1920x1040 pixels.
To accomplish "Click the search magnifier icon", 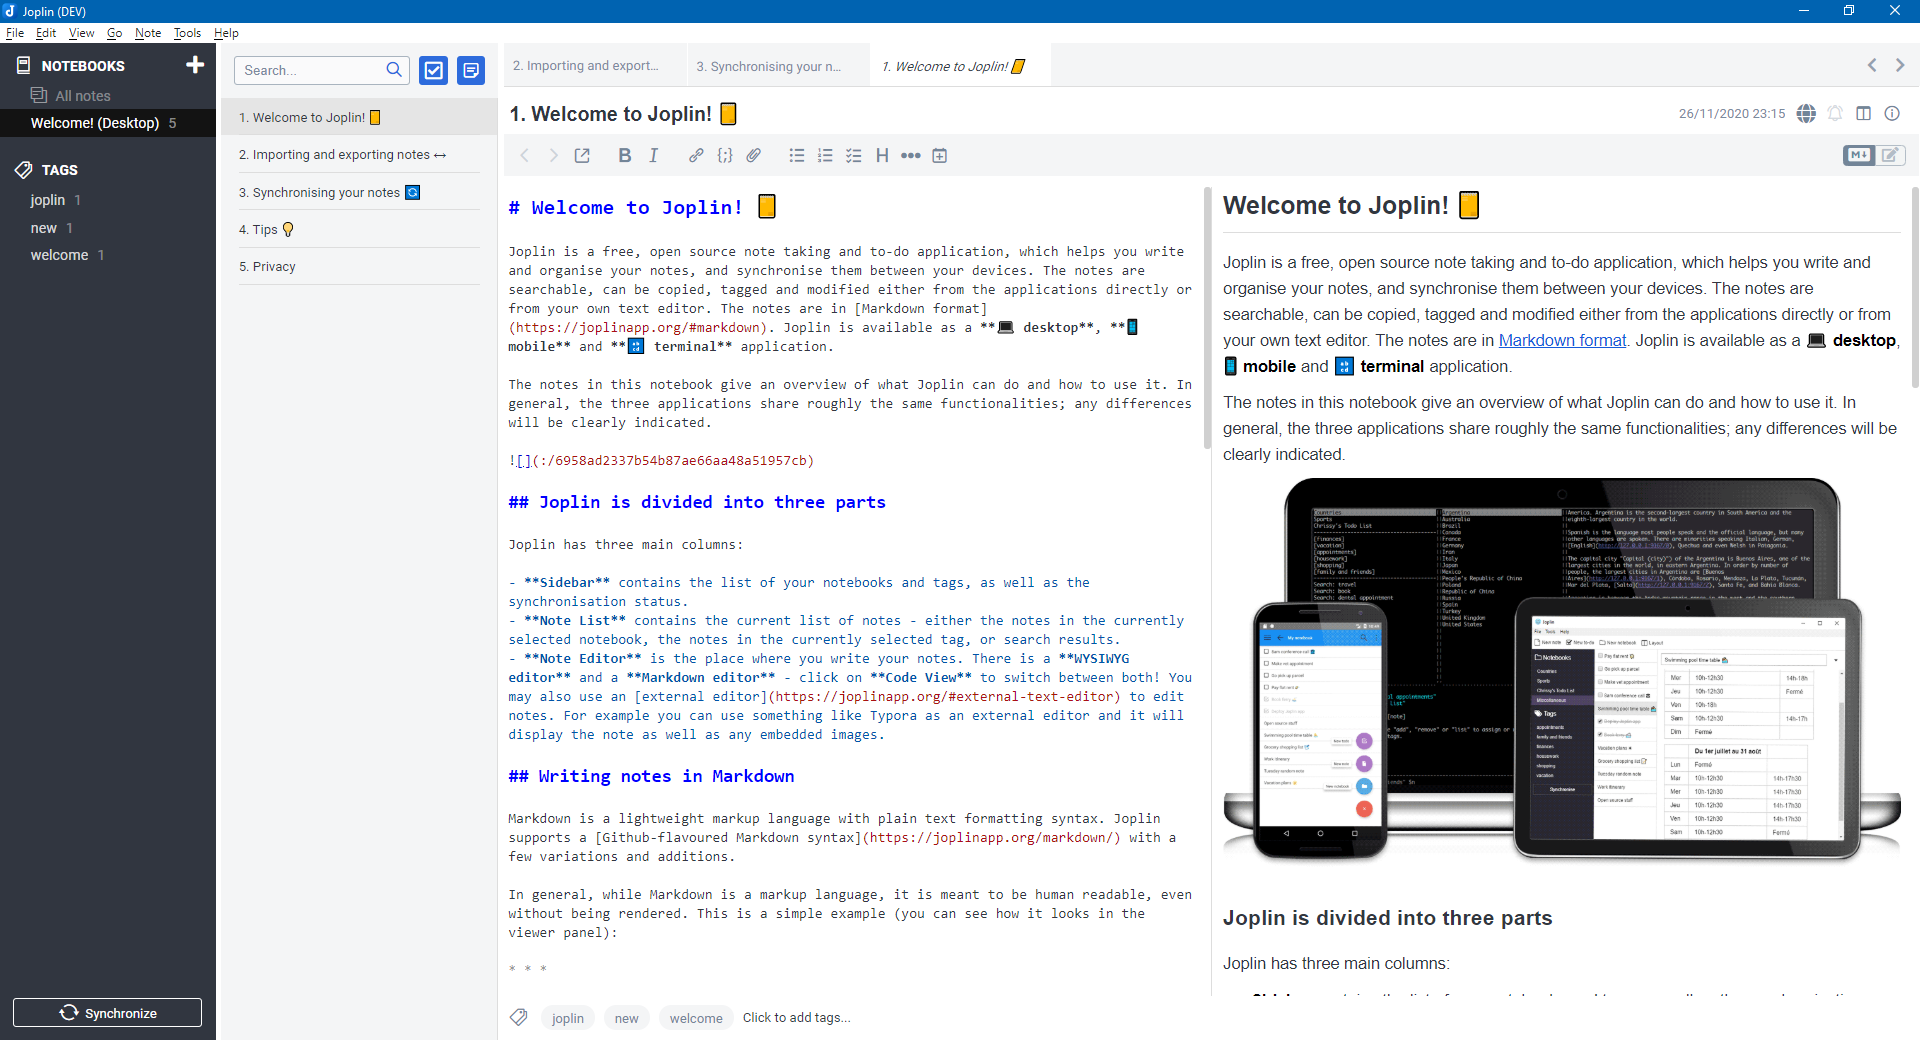I will pyautogui.click(x=394, y=70).
